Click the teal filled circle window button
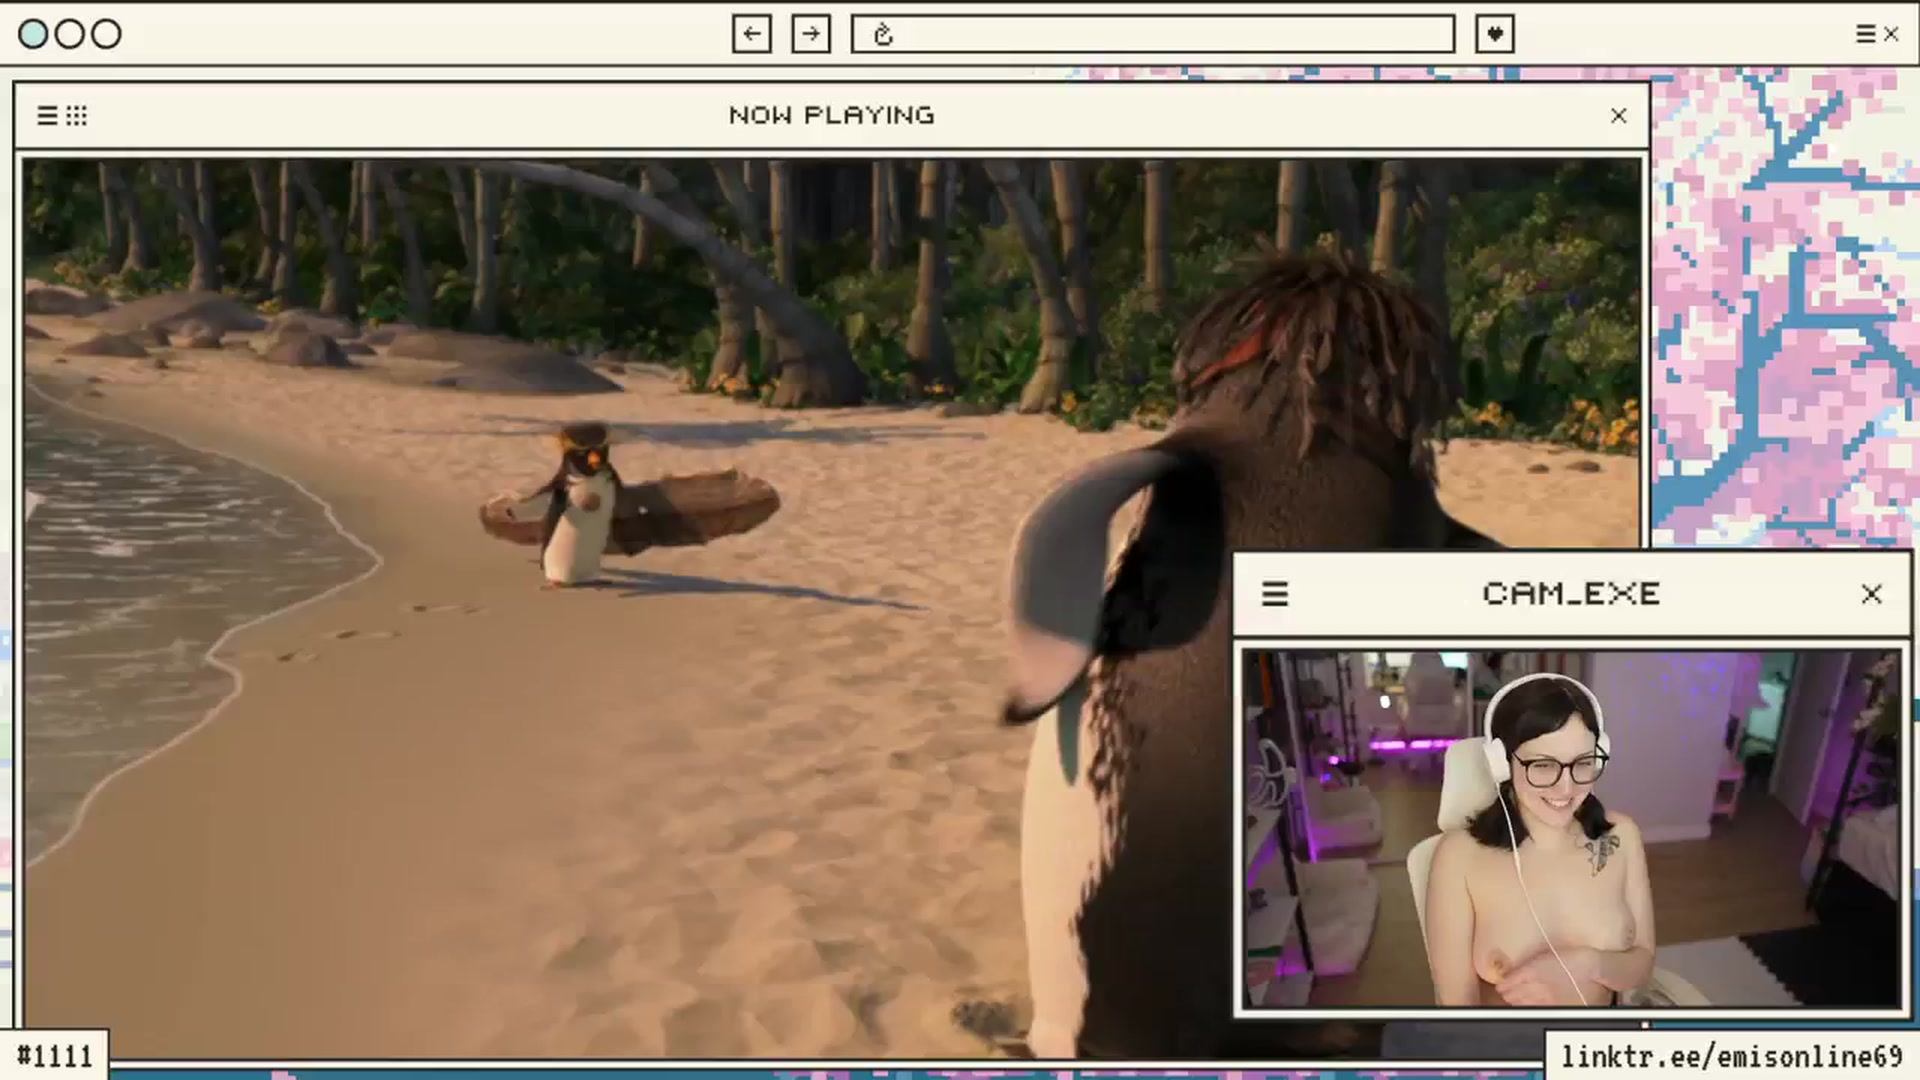Image resolution: width=1920 pixels, height=1080 pixels. 33,34
